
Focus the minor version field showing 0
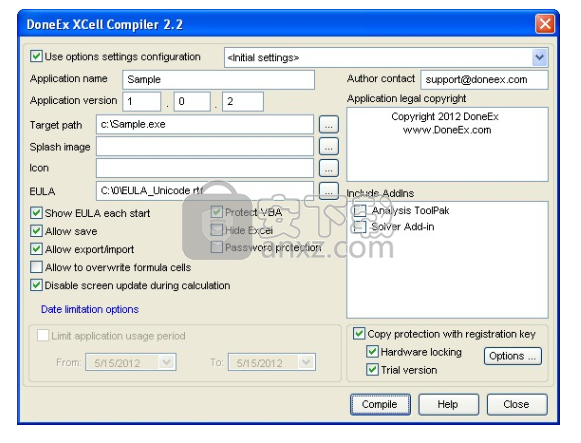[192, 101]
